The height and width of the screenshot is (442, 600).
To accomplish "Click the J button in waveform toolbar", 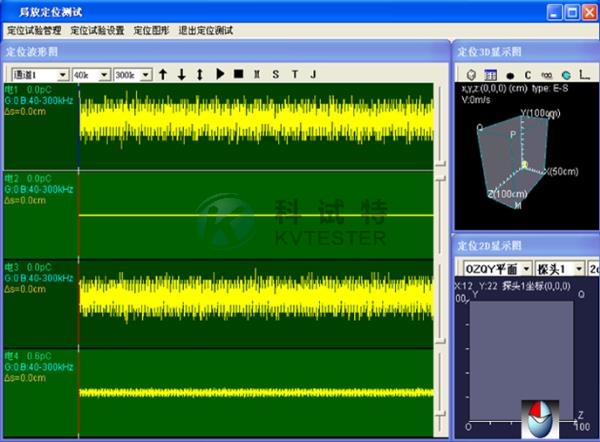I will click(312, 74).
